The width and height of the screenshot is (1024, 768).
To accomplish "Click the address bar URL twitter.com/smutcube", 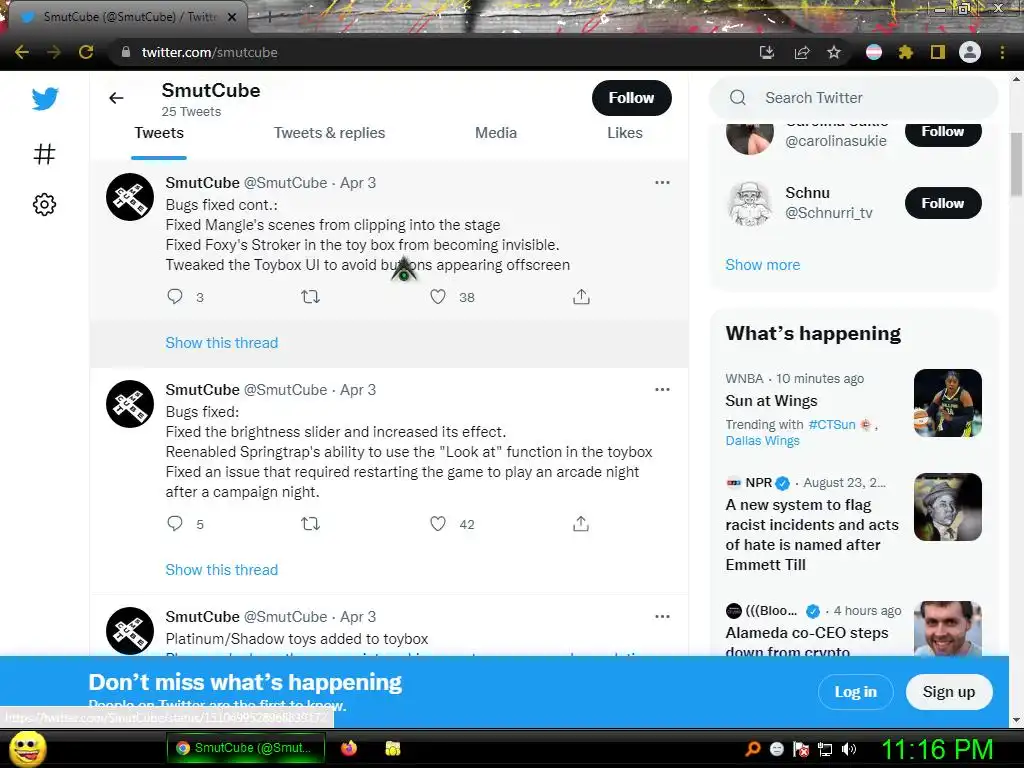I will click(x=210, y=52).
